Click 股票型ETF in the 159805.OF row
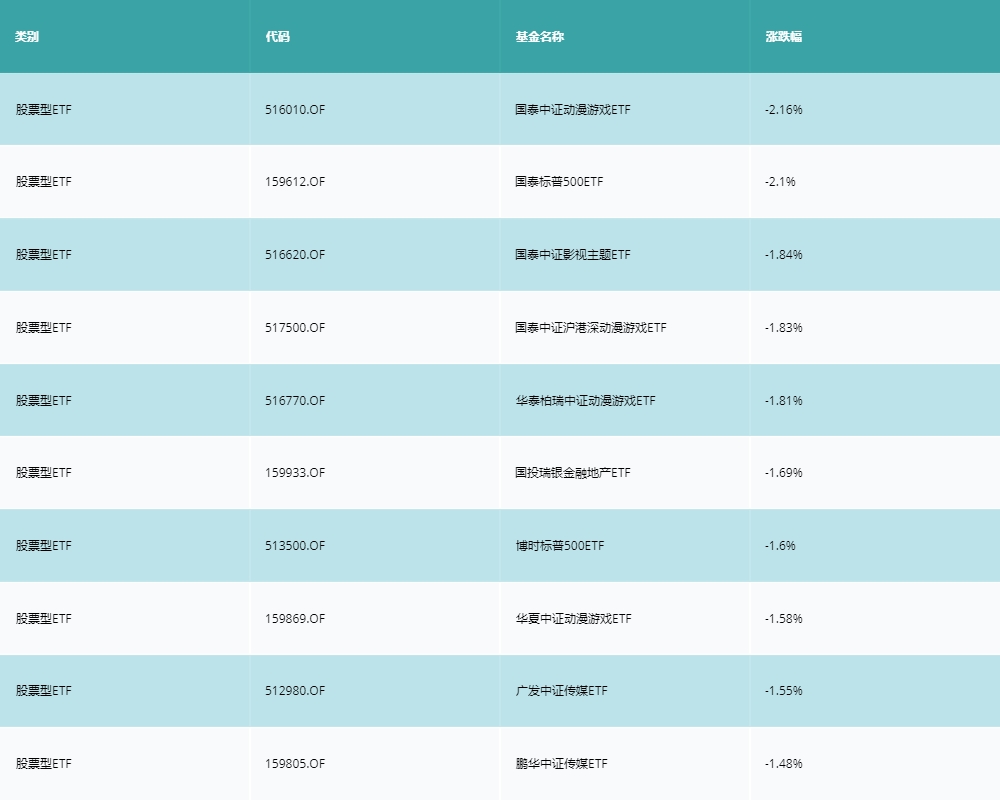The width and height of the screenshot is (1000, 800). 43,764
